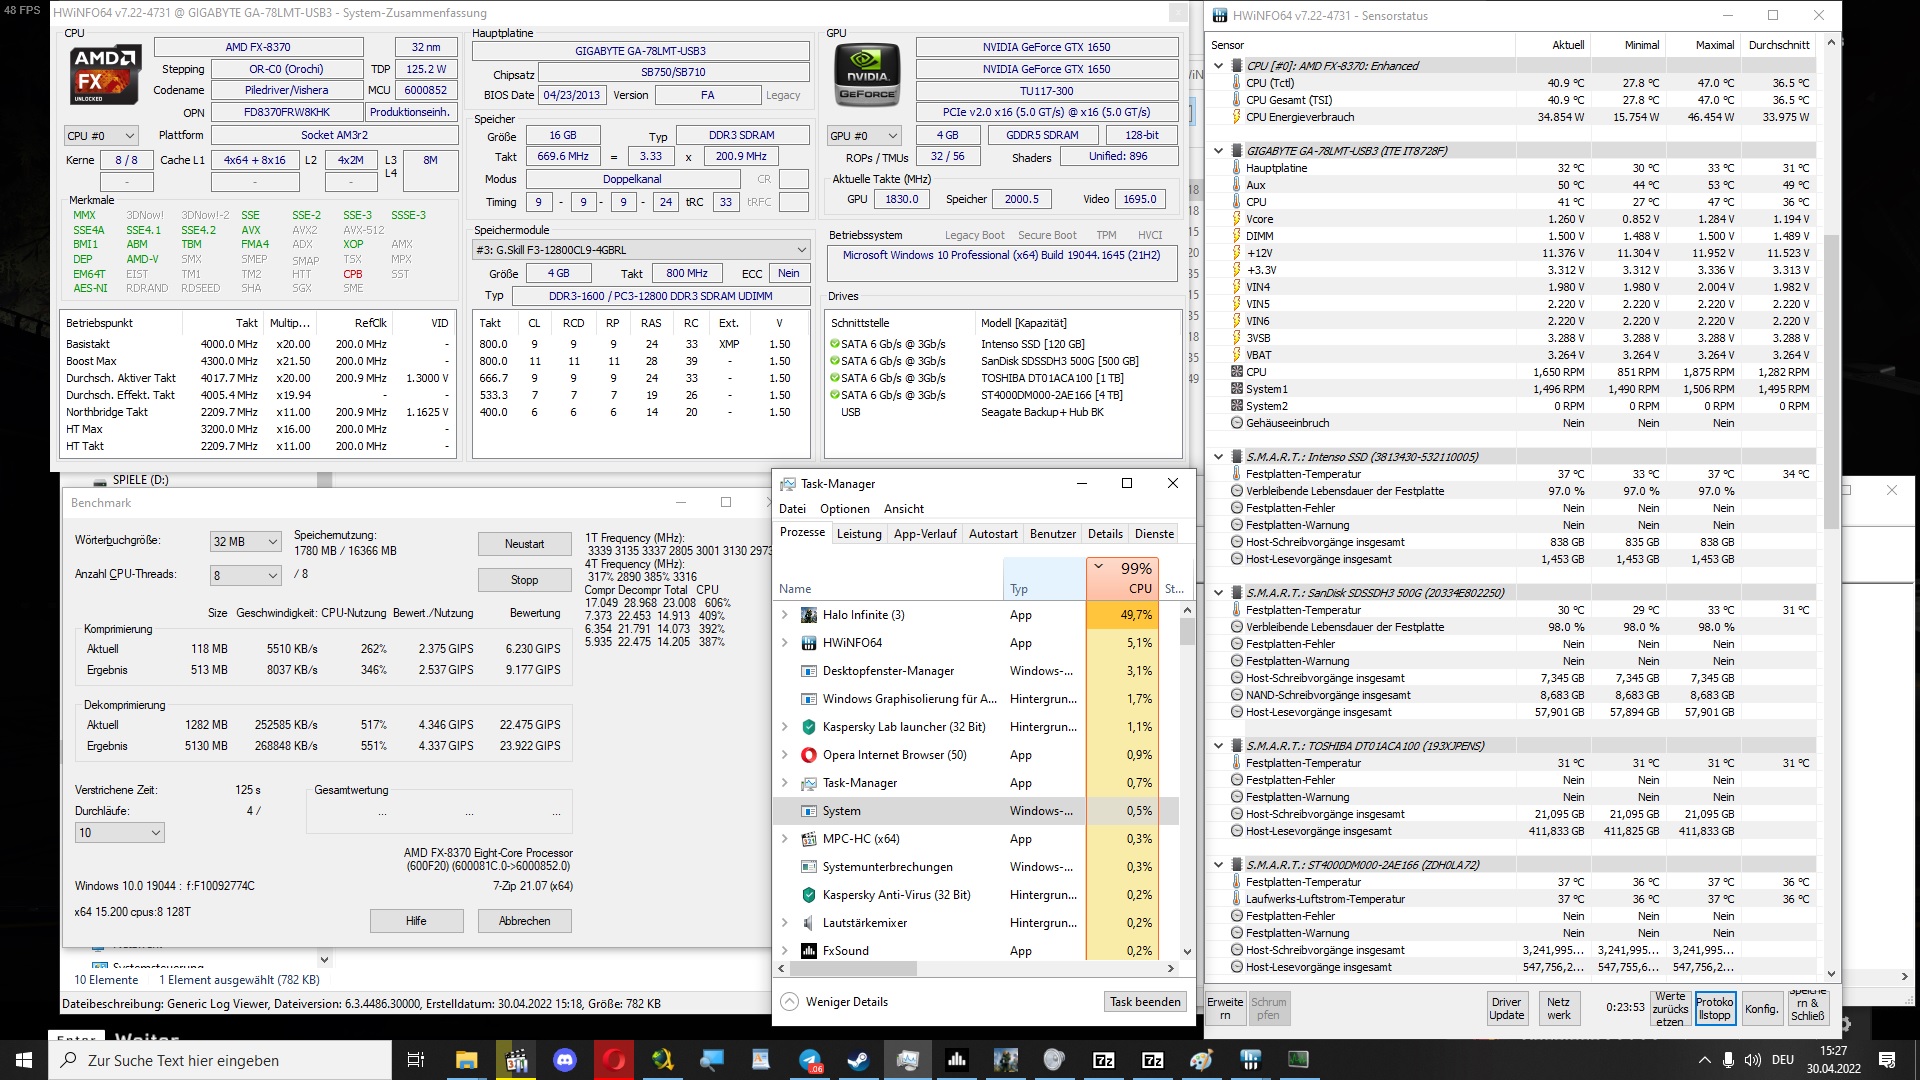1920x1080 pixels.
Task: Click the Task beenden button
Action: (x=1145, y=1002)
